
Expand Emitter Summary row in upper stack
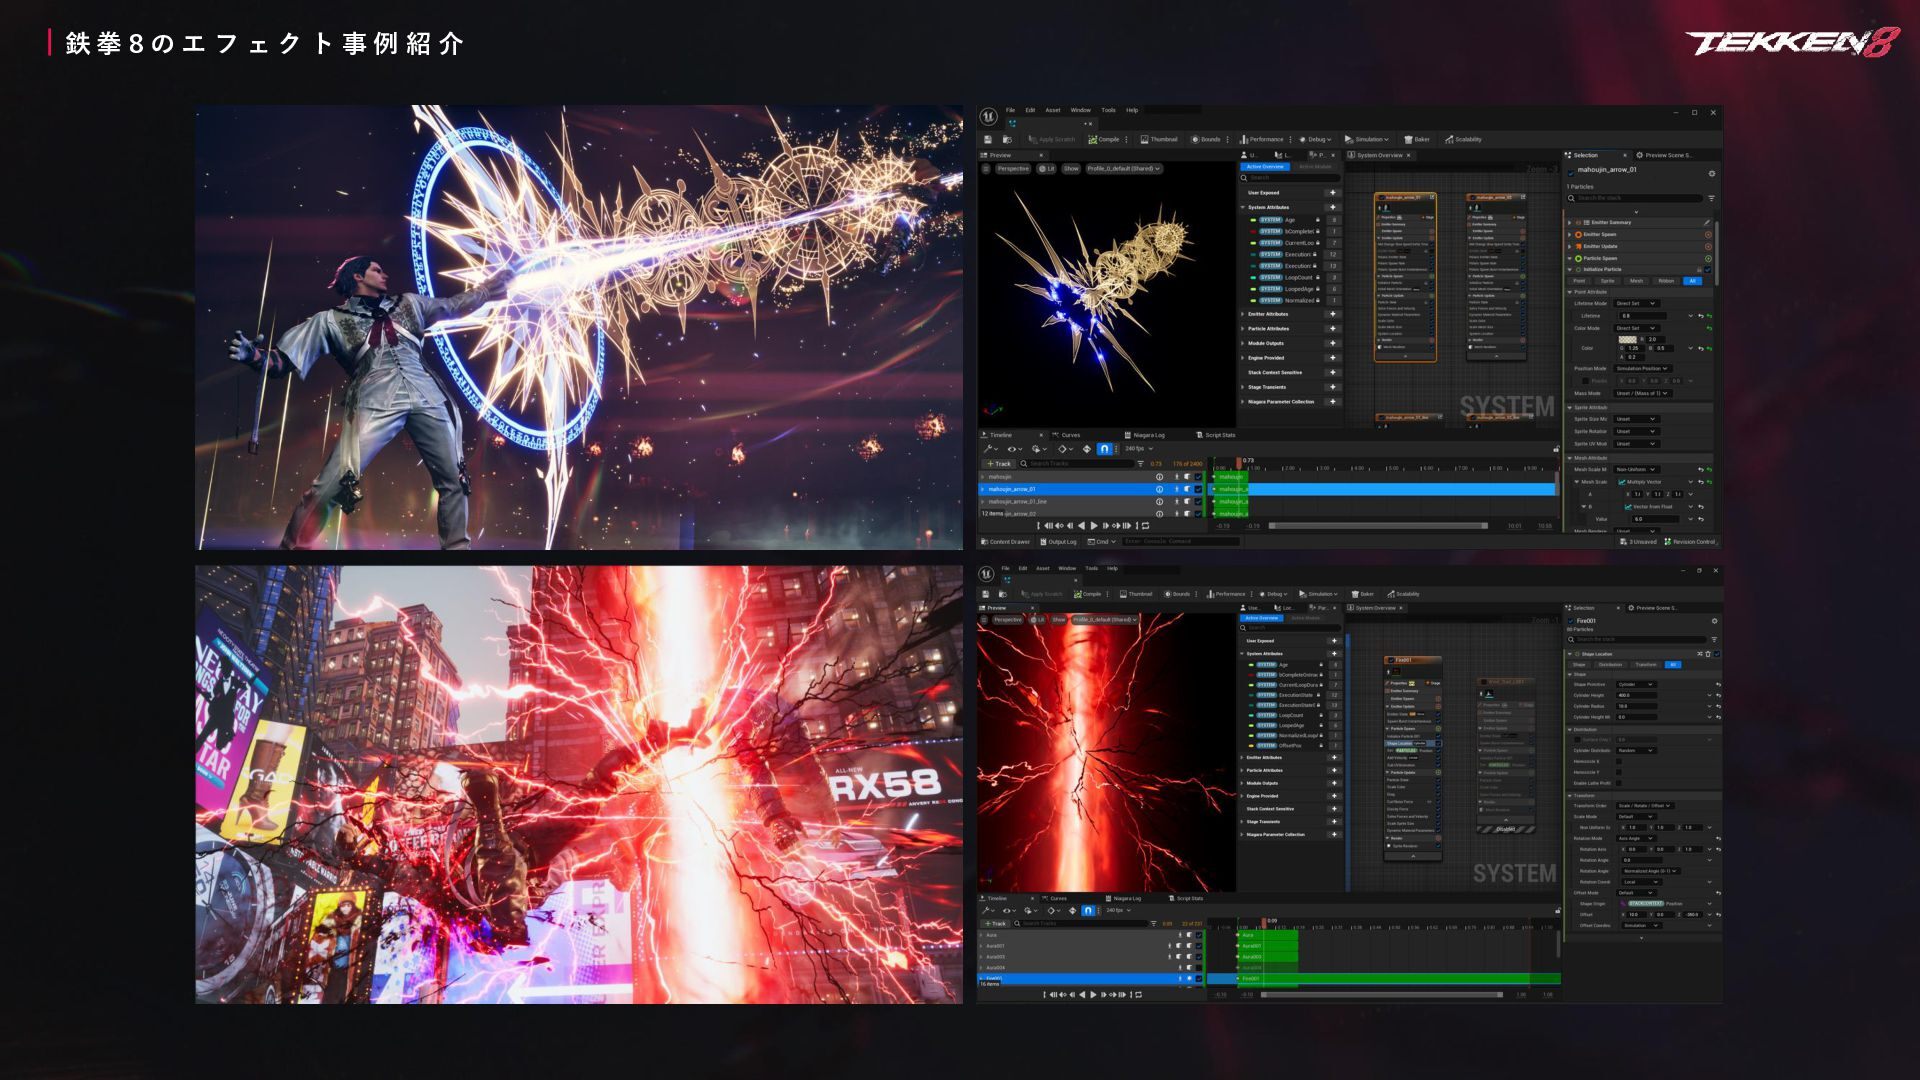point(1570,223)
